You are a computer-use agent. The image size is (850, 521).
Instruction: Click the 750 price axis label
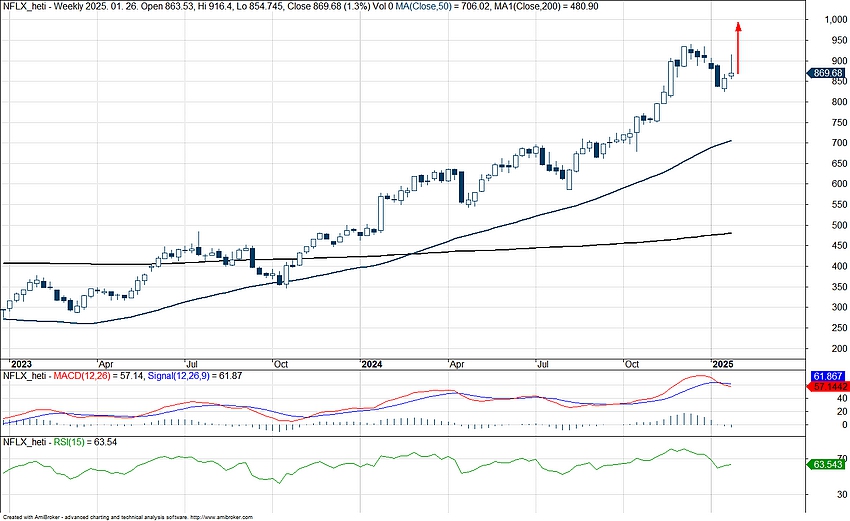tap(840, 123)
